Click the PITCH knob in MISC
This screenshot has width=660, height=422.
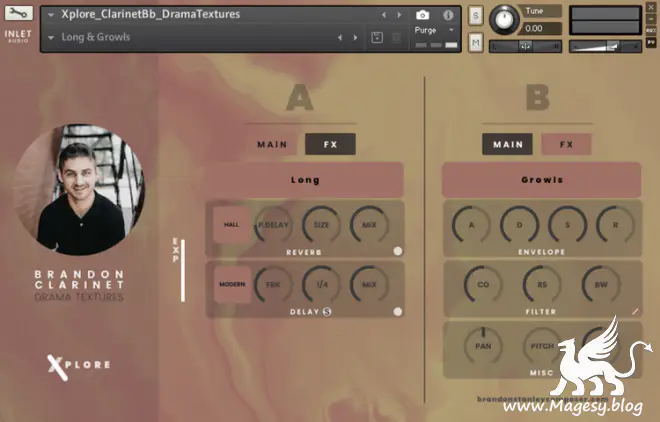pos(542,346)
